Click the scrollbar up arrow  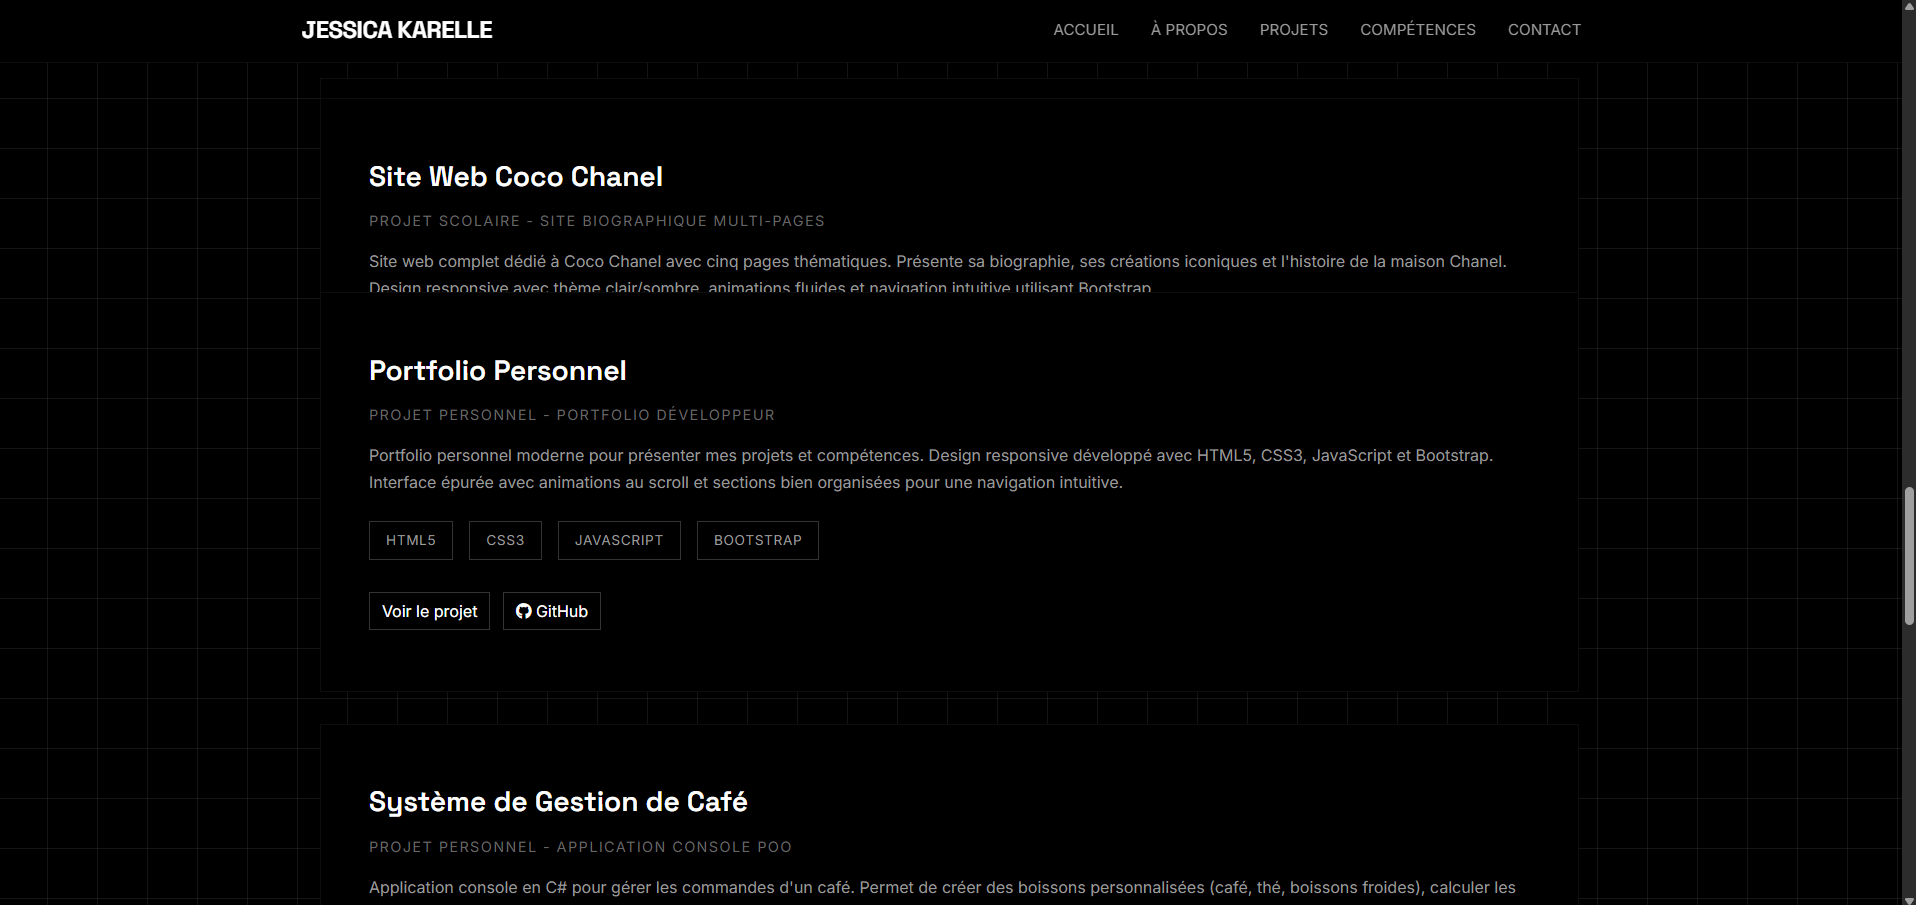coord(1908,6)
